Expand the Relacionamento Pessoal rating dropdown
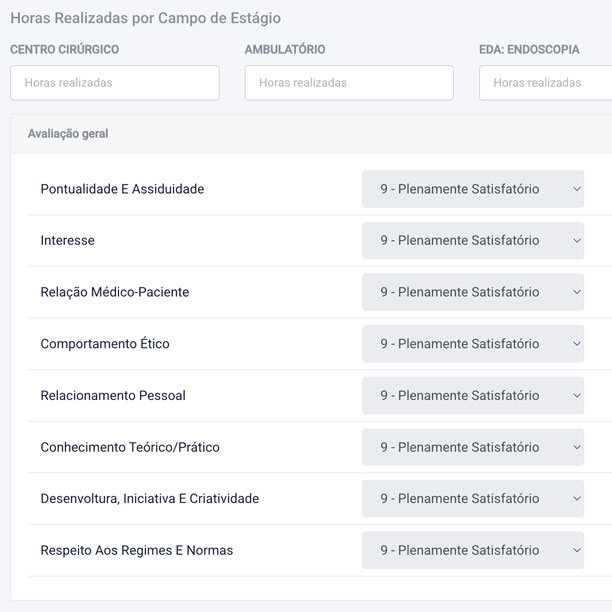The height and width of the screenshot is (612, 612). coord(472,395)
